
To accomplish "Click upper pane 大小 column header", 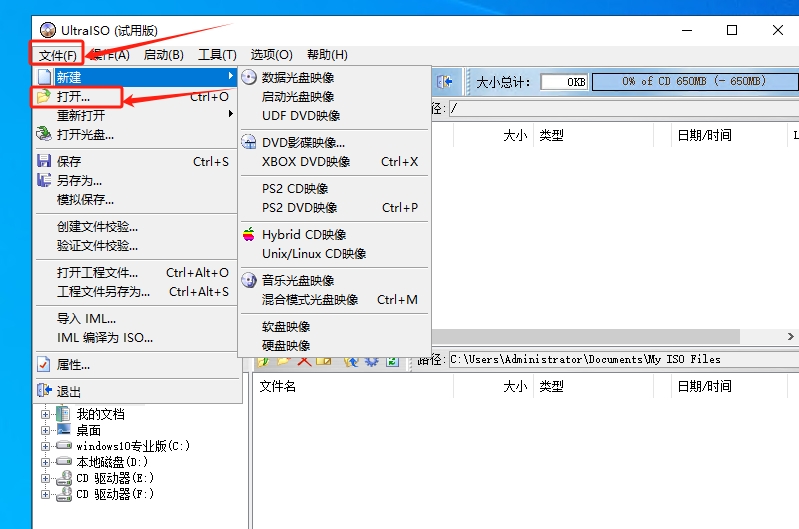I will click(493, 135).
